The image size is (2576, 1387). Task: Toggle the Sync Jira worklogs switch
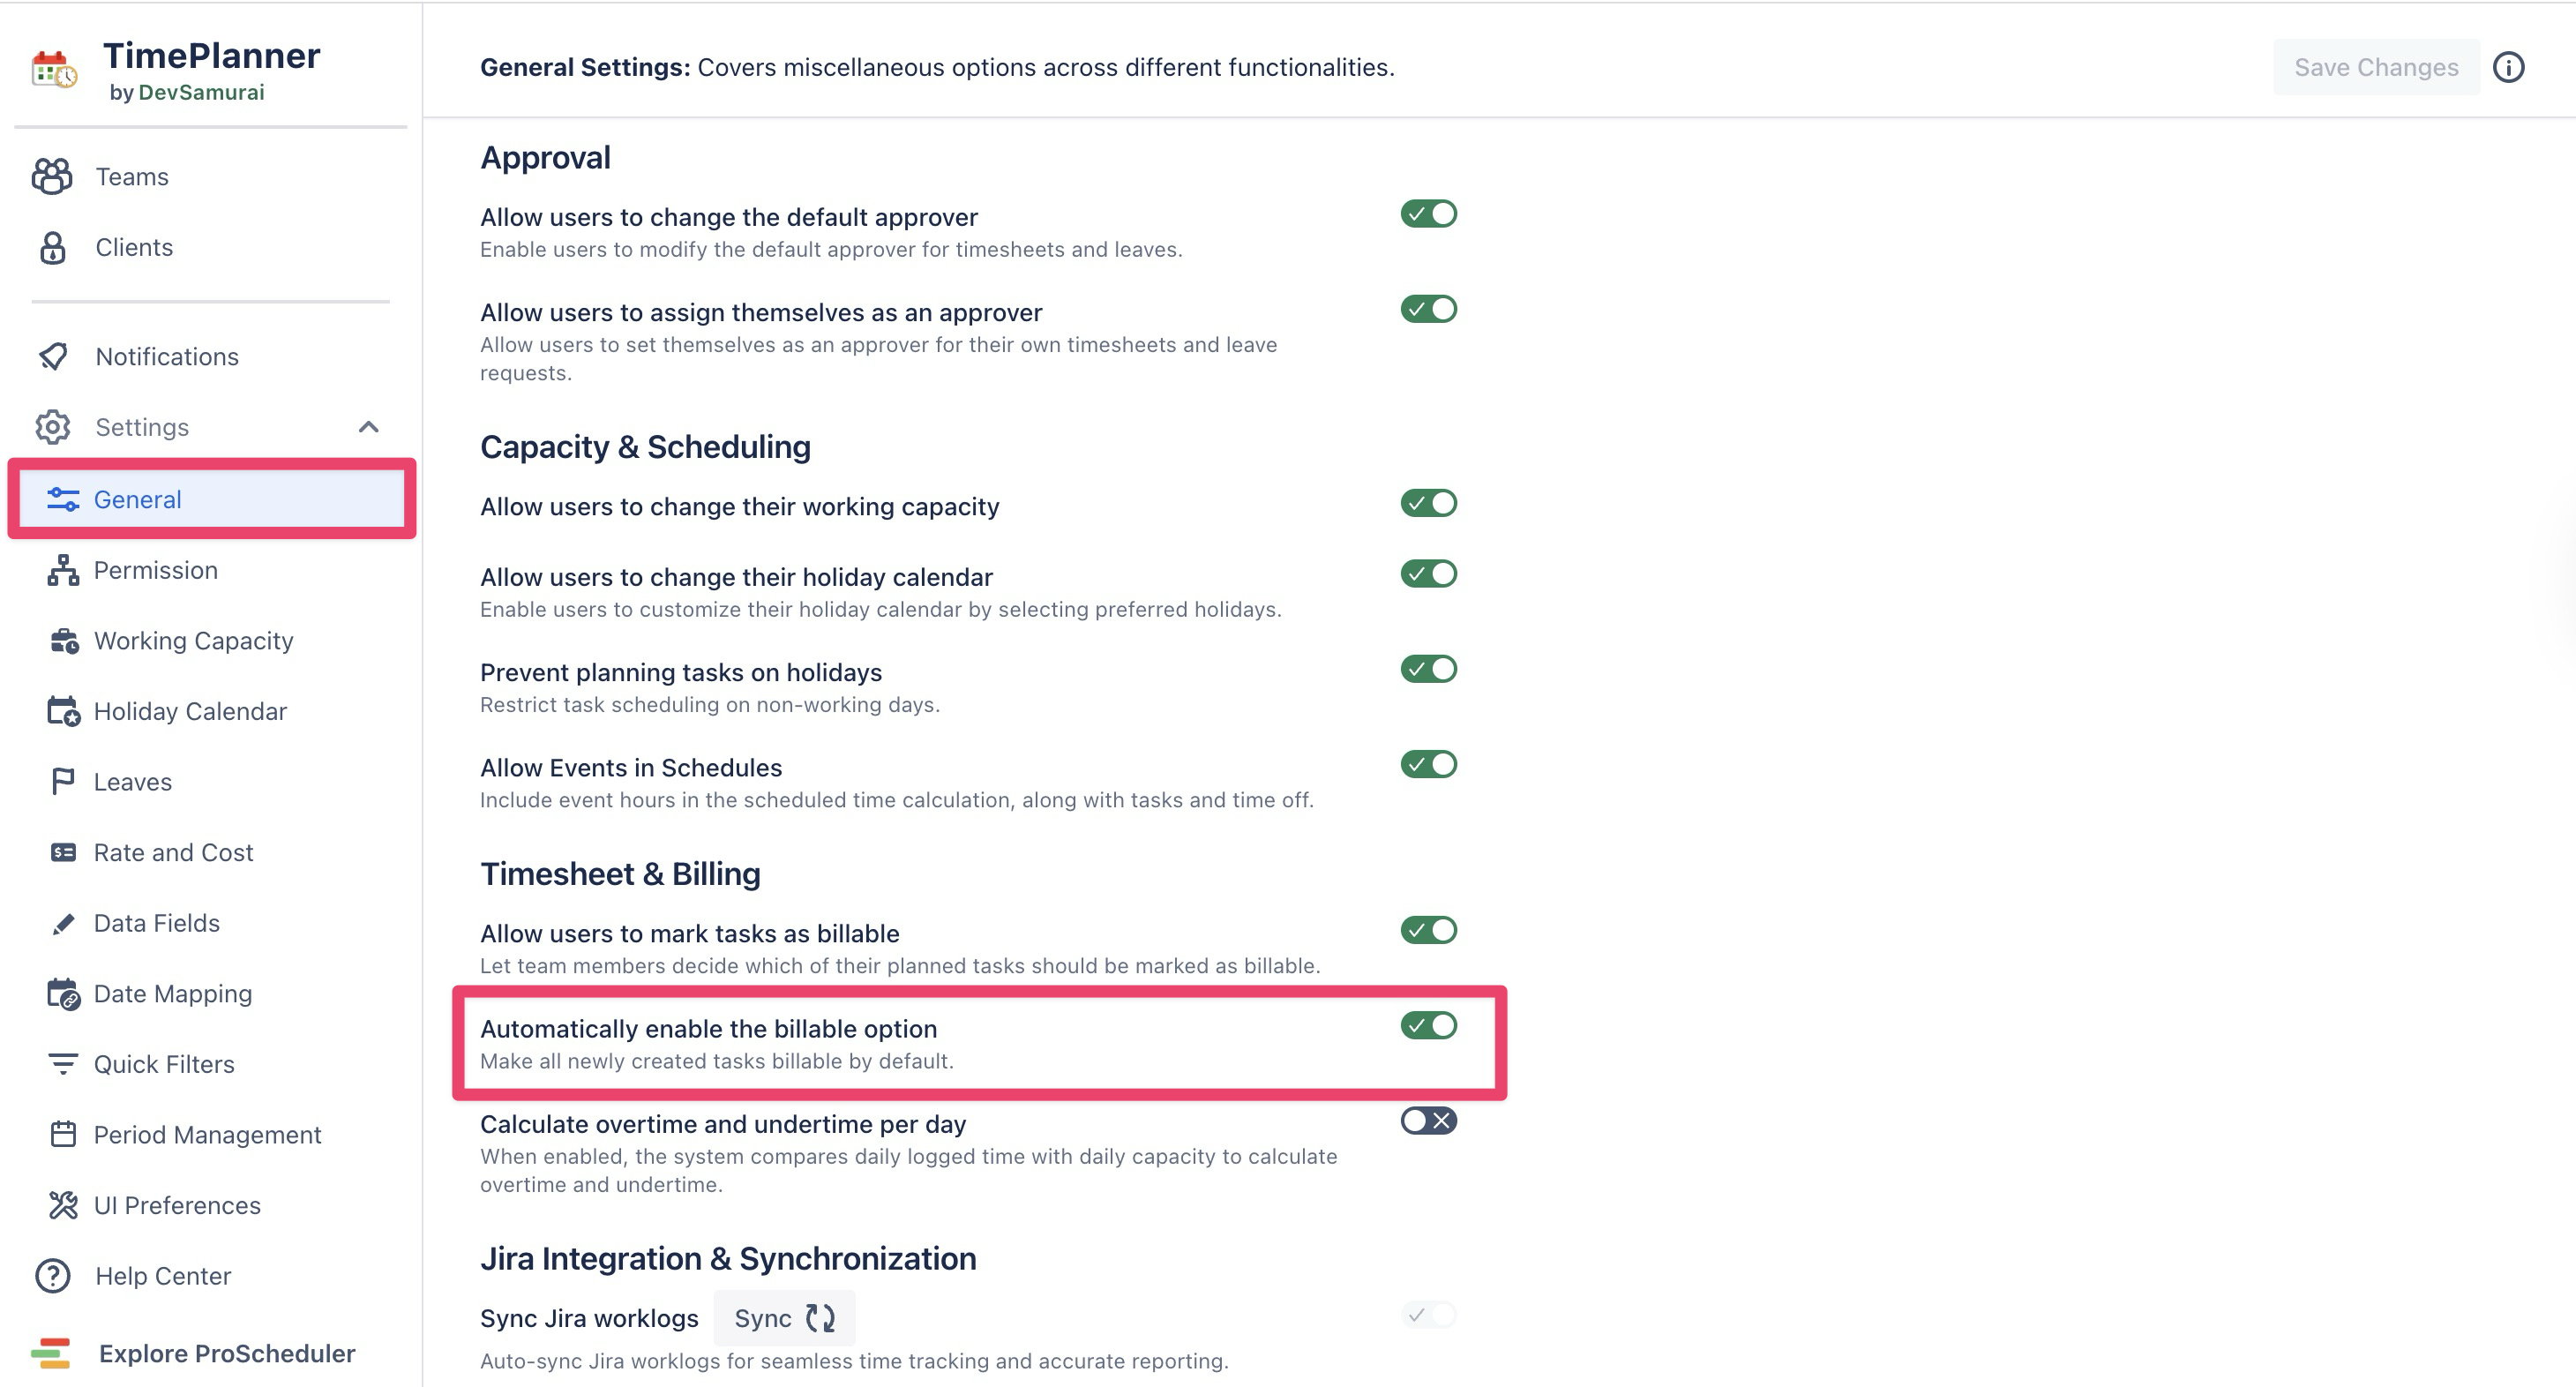tap(1428, 1315)
